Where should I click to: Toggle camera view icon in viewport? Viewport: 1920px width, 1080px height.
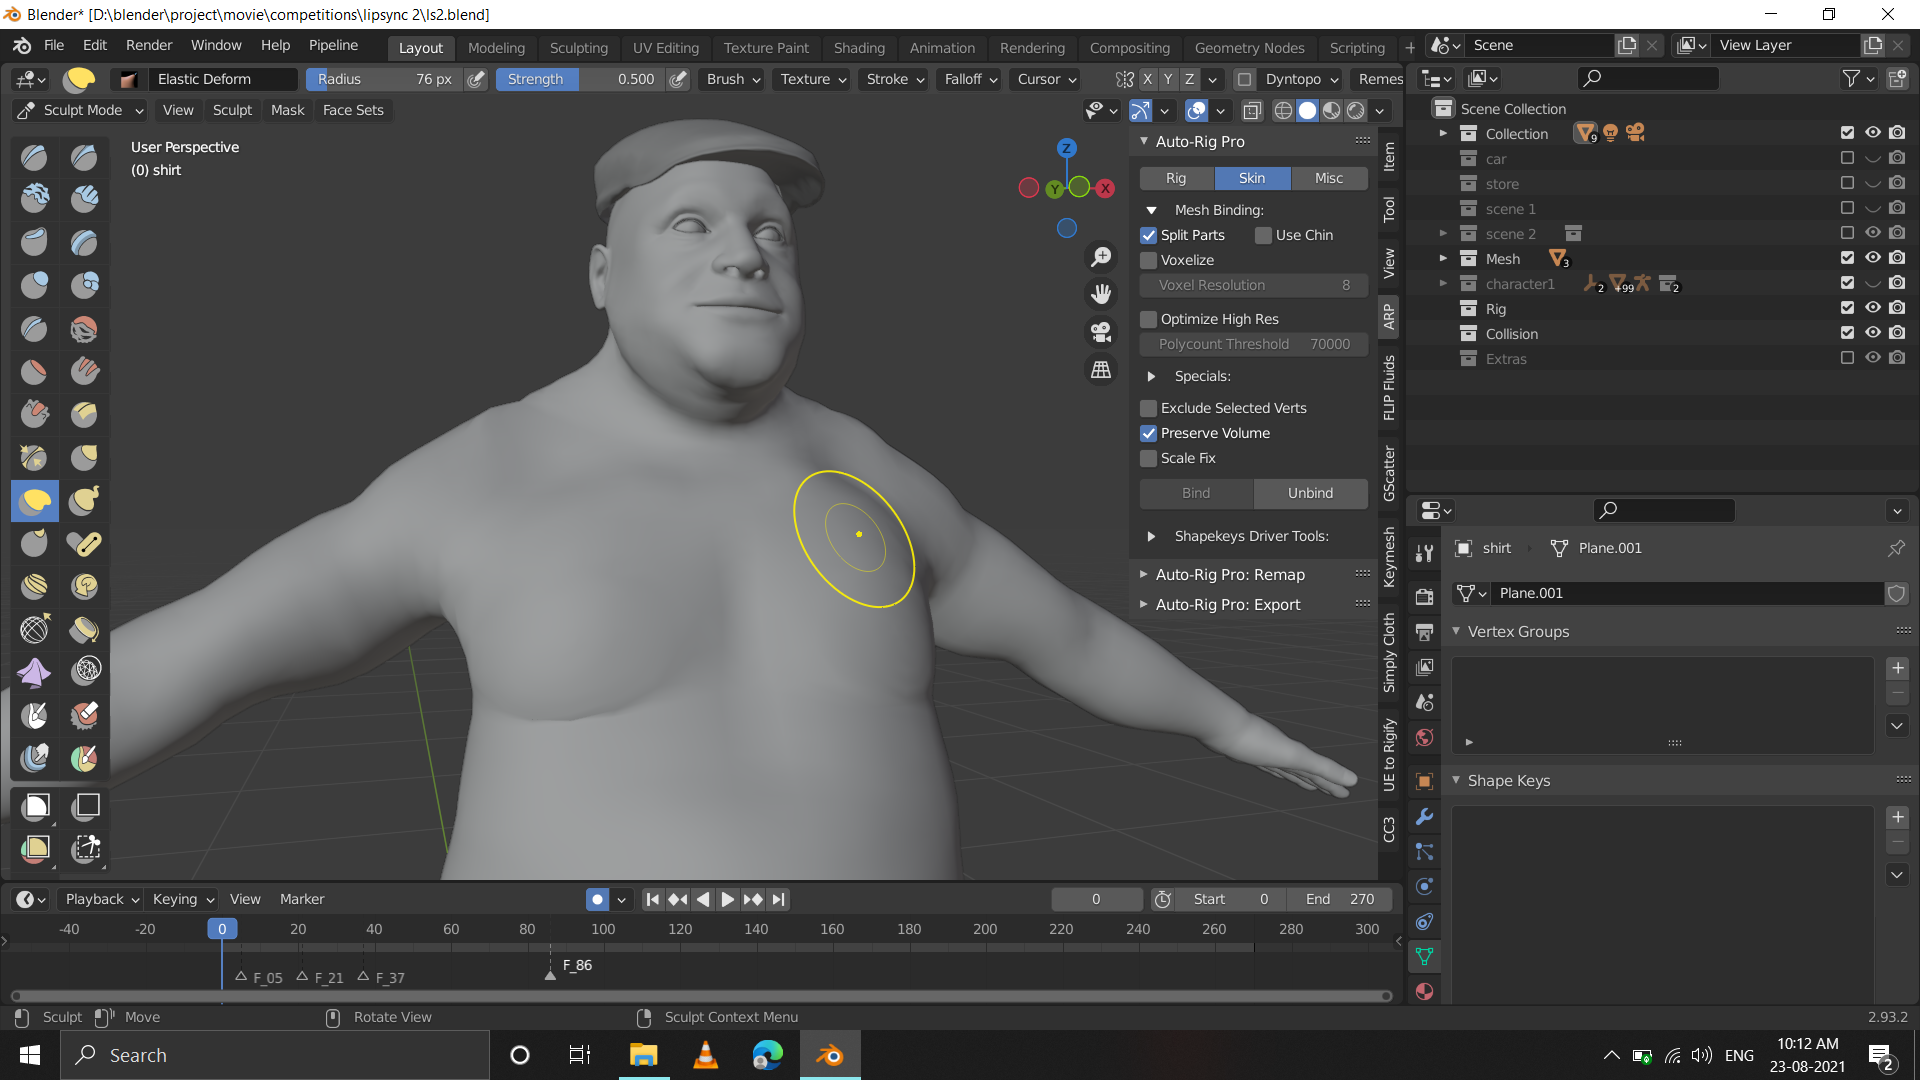point(1101,332)
